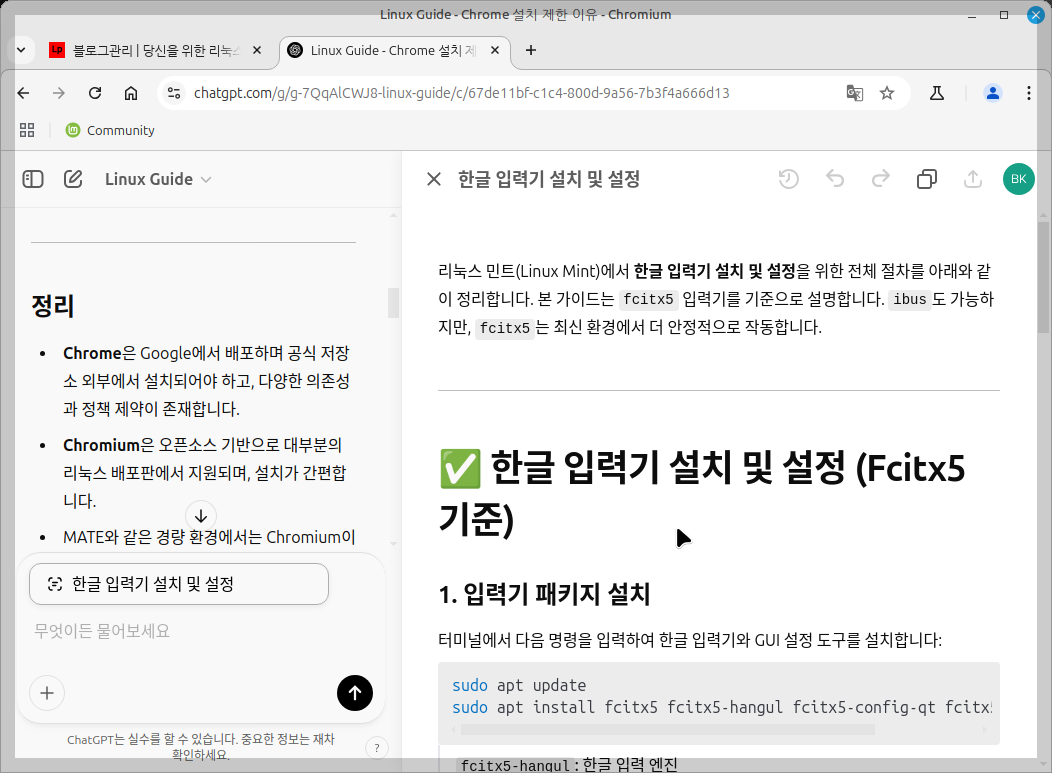The height and width of the screenshot is (773, 1052).
Task: Reload the current page
Action: point(95,93)
